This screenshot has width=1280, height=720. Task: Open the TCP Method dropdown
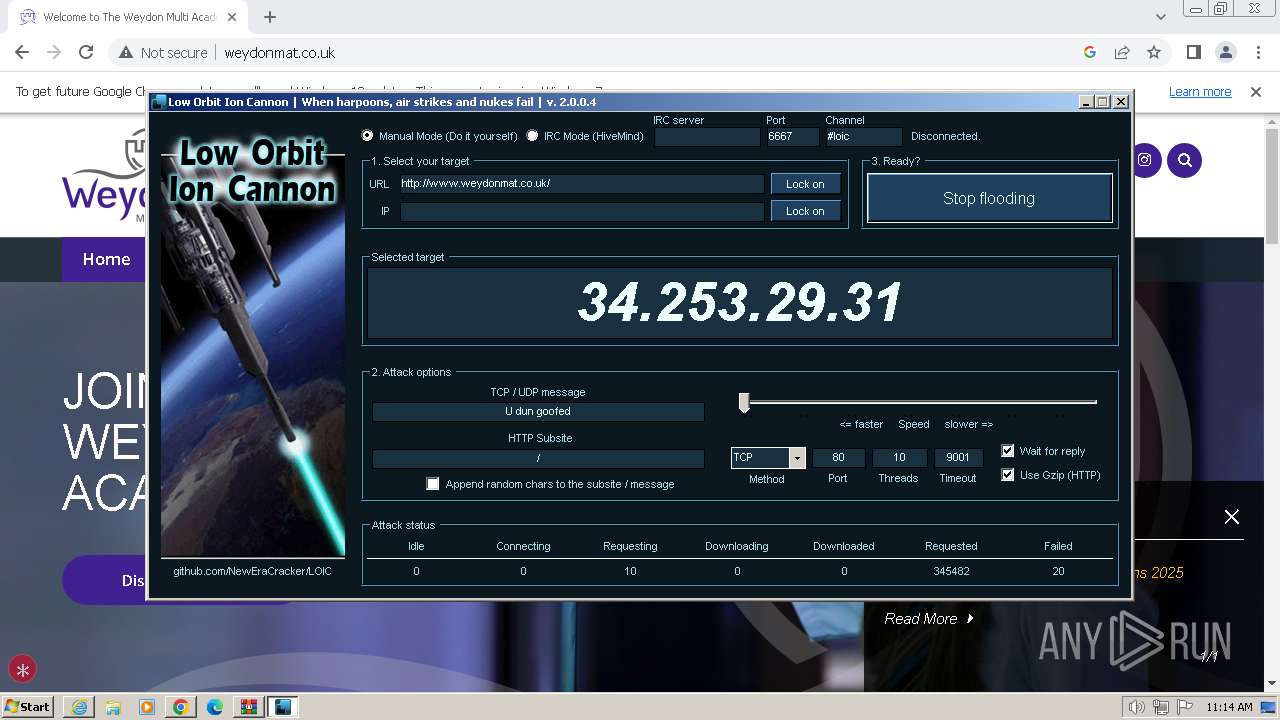click(797, 458)
